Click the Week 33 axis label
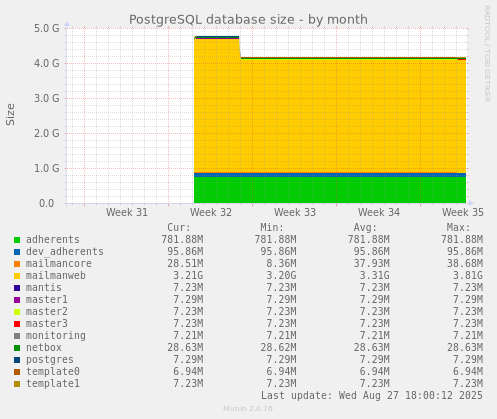 [295, 212]
